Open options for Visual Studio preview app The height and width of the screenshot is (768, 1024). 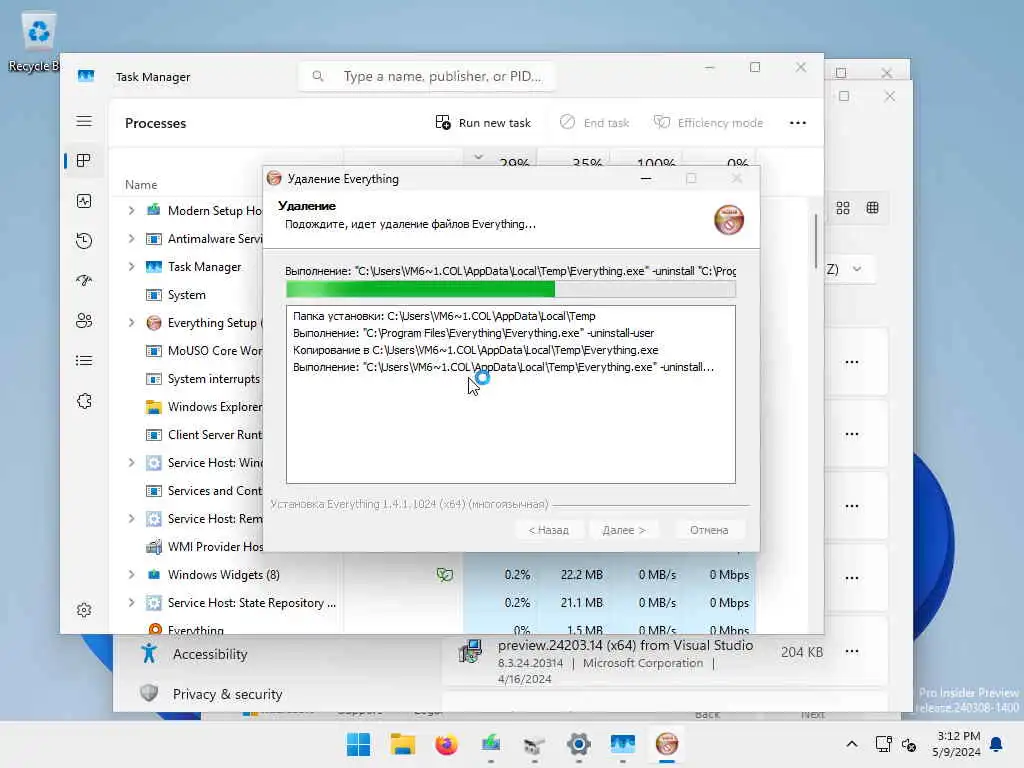(852, 650)
